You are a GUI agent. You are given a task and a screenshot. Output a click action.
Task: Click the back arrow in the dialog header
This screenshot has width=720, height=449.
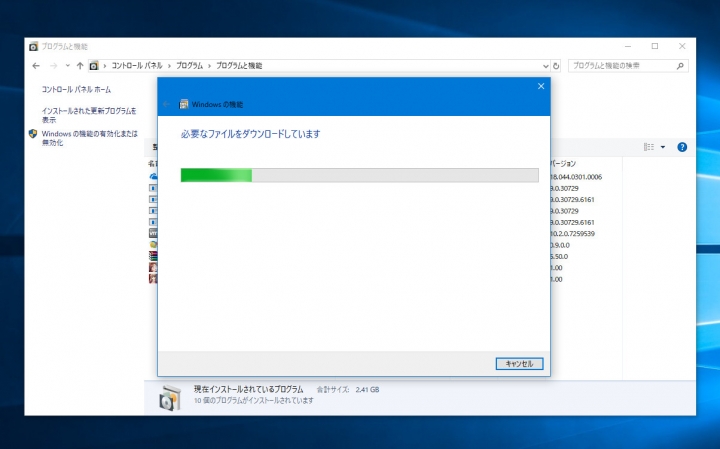pyautogui.click(x=166, y=104)
